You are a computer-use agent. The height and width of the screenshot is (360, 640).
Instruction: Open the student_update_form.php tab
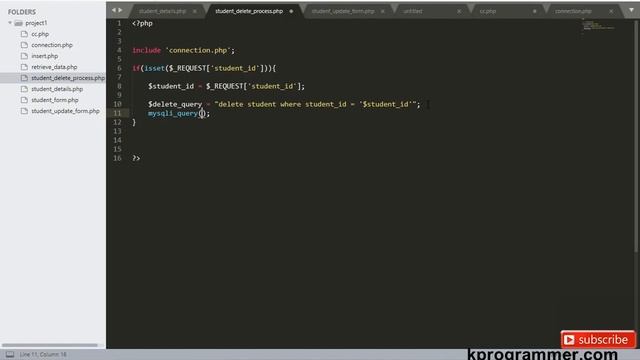click(343, 11)
